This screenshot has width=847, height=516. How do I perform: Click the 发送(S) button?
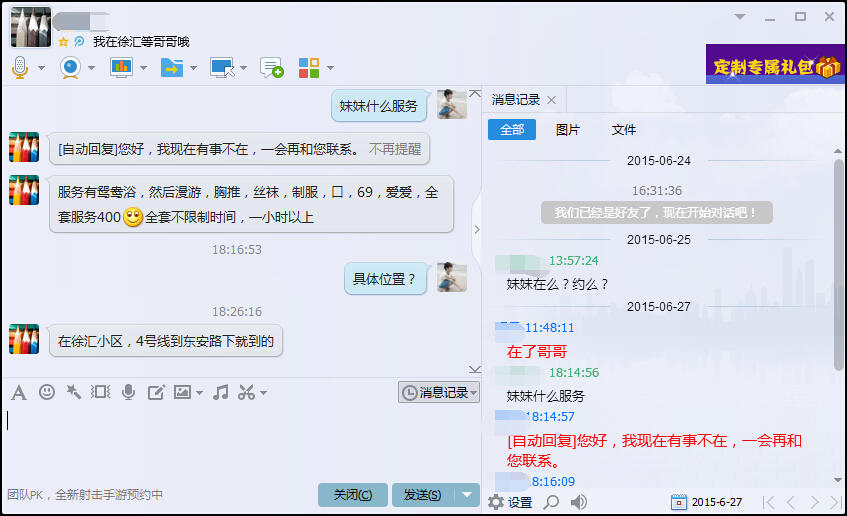coord(423,495)
